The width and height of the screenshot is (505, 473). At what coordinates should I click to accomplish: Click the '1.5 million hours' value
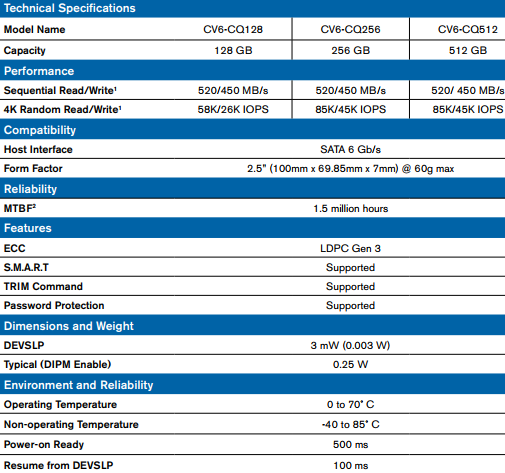tap(351, 209)
